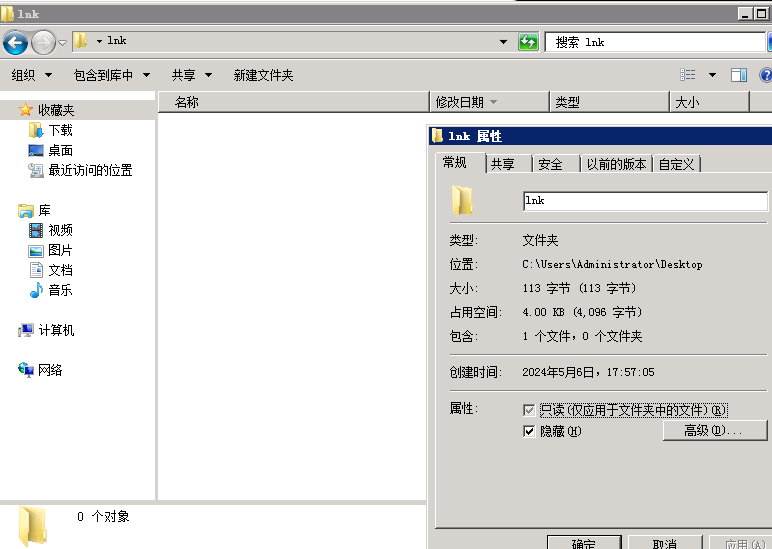Select the Videos (视频) library
The height and width of the screenshot is (549, 772).
(60, 230)
